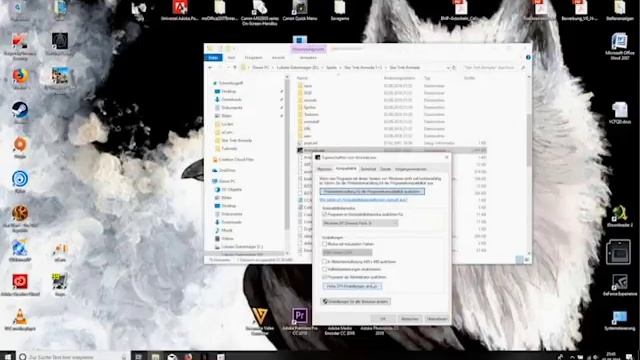Switch Explorer to the large icons view

(x=527, y=260)
